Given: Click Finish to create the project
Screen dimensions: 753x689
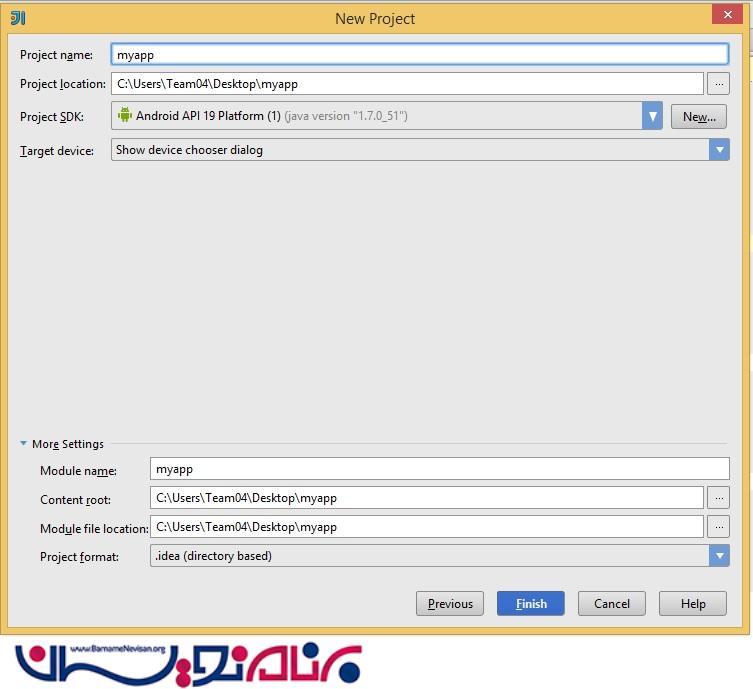Looking at the screenshot, I should click(530, 604).
